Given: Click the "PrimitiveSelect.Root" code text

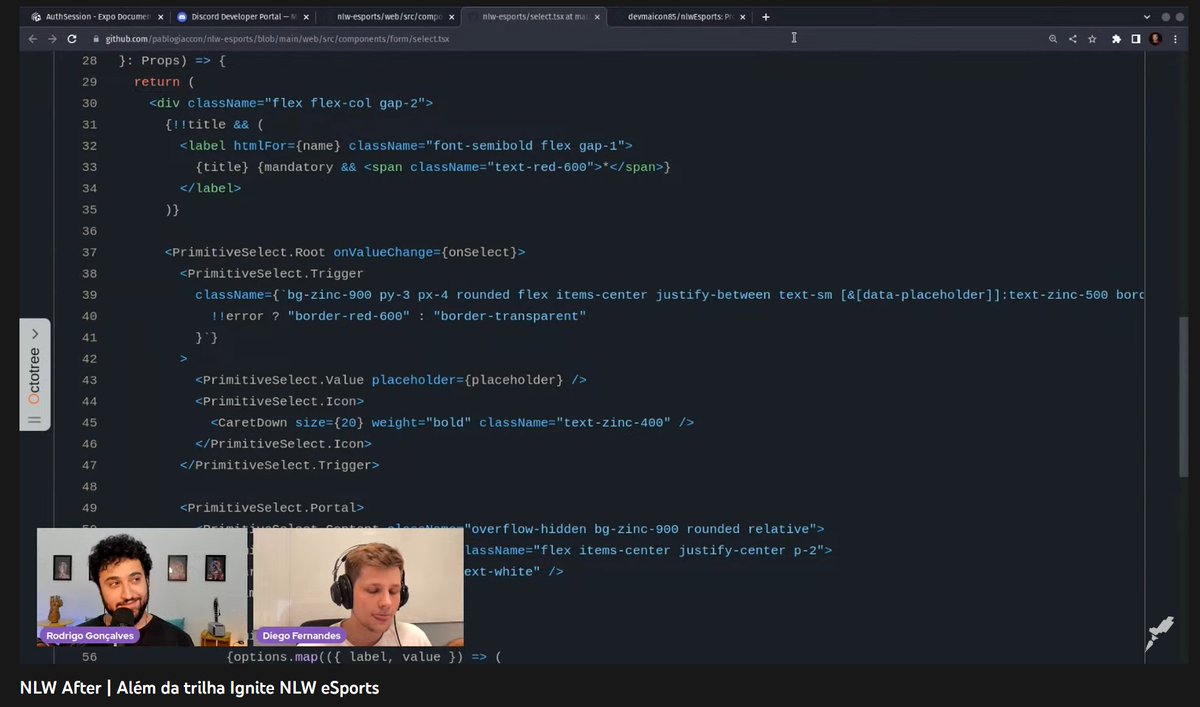Looking at the screenshot, I should click(x=249, y=252).
